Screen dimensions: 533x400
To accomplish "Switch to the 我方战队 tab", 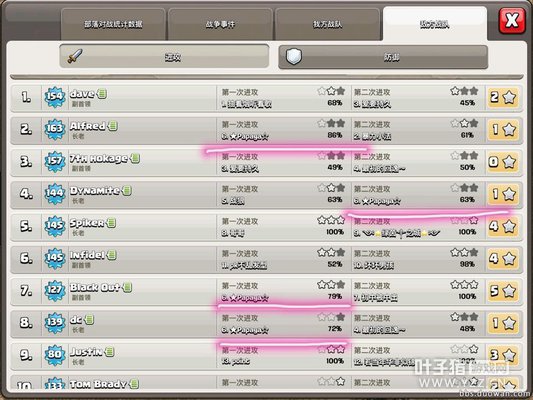I will pos(327,24).
